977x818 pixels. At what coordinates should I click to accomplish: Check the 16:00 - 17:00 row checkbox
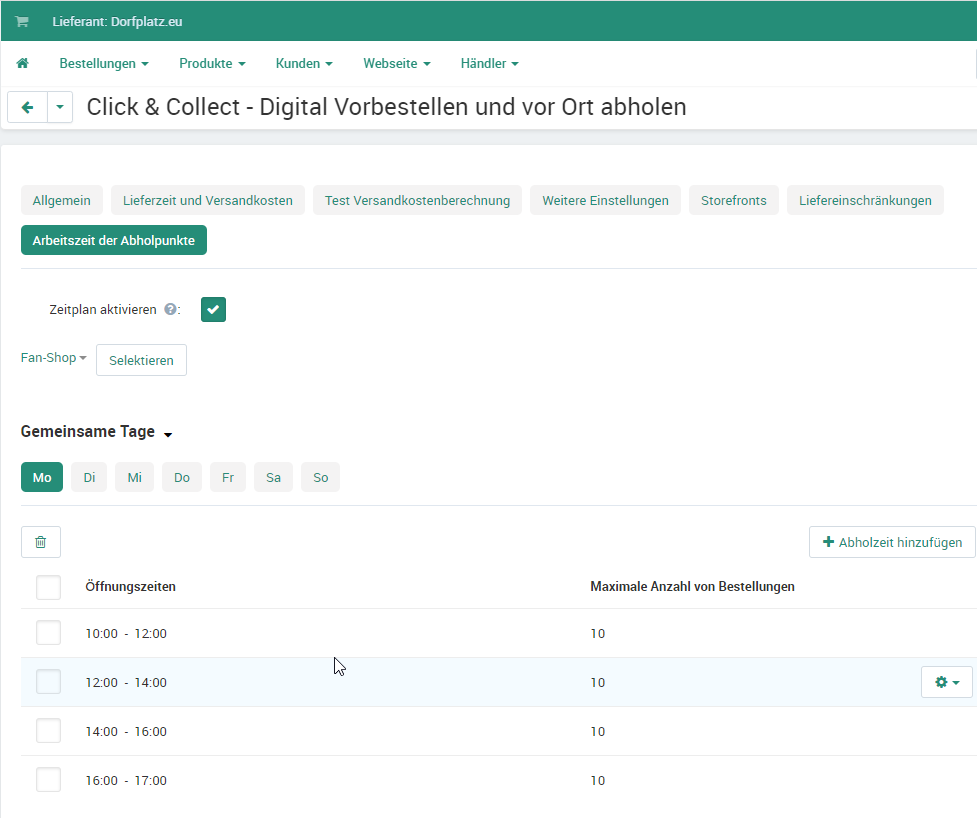pos(48,780)
